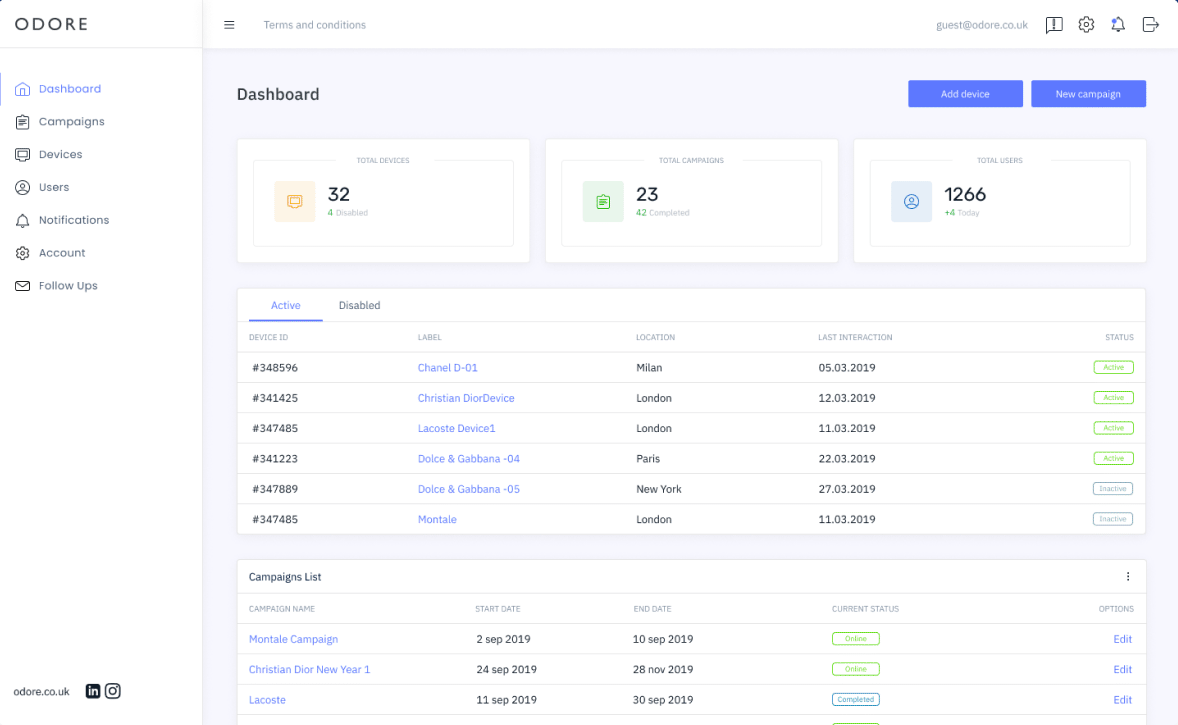The image size is (1178, 725).
Task: Click the Milan location cell
Action: click(649, 368)
